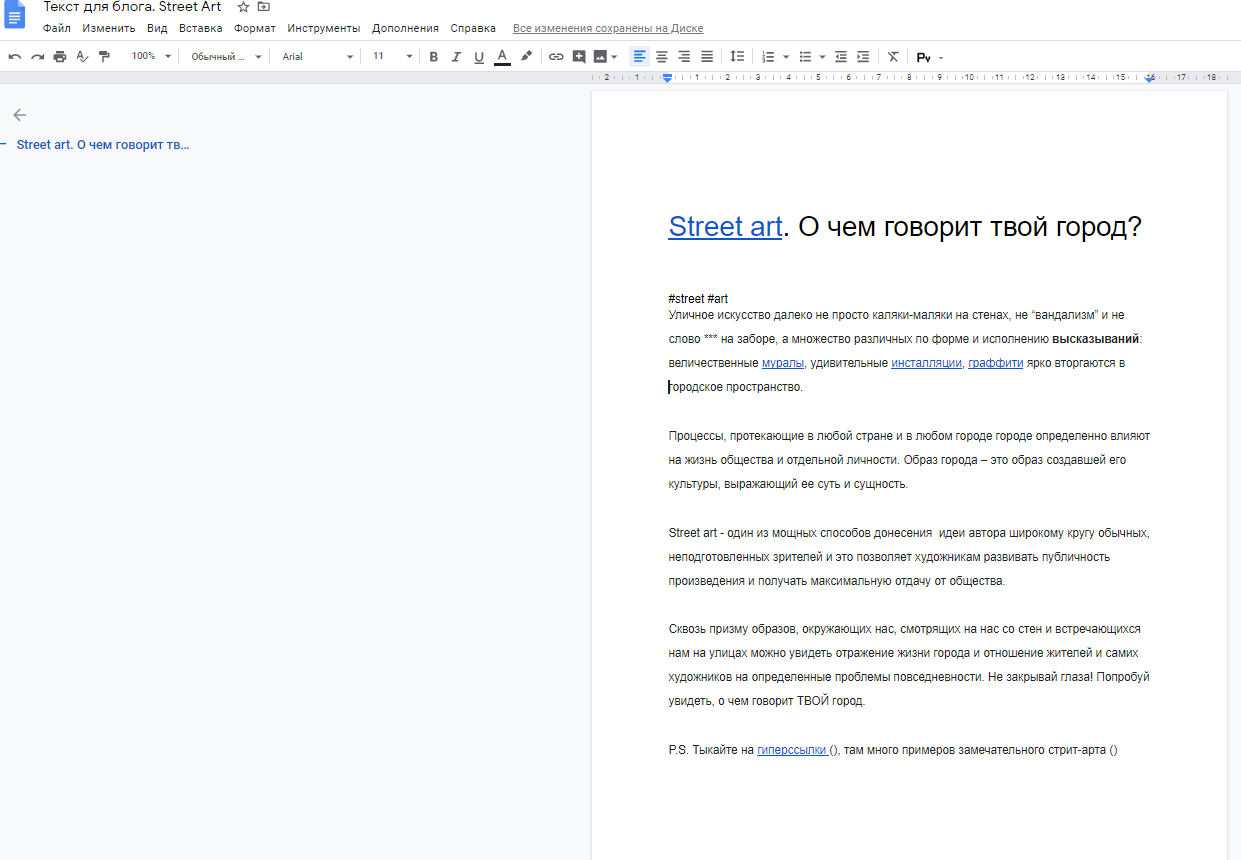The width and height of the screenshot is (1241, 860).
Task: Insert a bulleted list
Action: (x=805, y=57)
